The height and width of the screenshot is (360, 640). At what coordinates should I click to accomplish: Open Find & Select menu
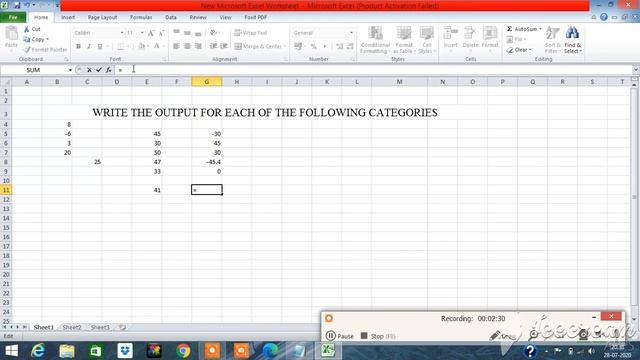pyautogui.click(x=572, y=40)
